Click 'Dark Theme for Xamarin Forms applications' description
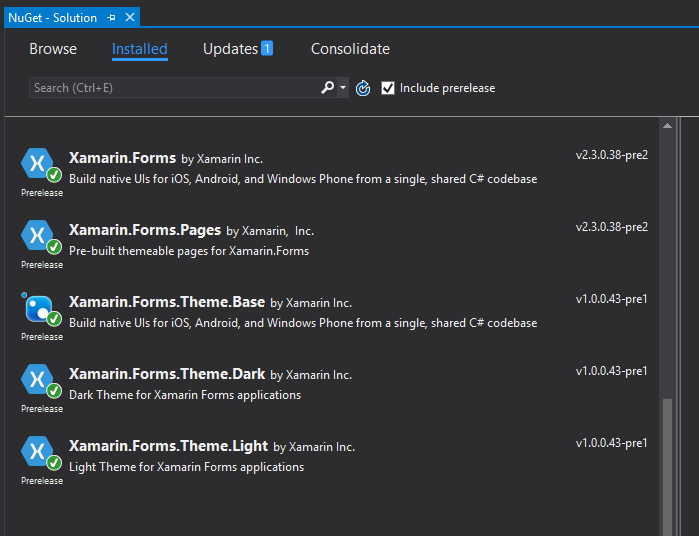The width and height of the screenshot is (699, 536). tap(185, 395)
